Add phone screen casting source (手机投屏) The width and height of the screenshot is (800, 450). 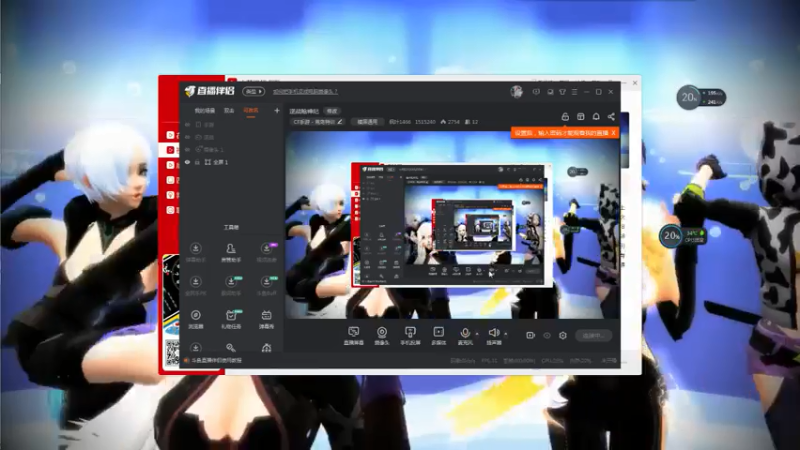410,336
